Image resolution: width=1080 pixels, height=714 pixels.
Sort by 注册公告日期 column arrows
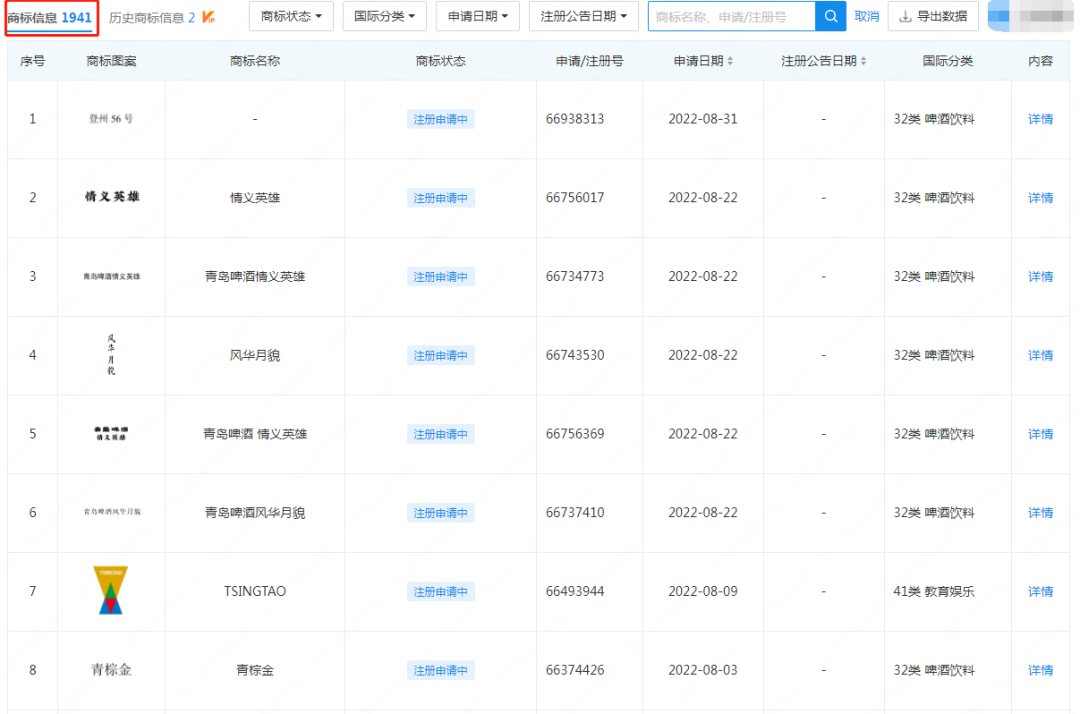[863, 61]
